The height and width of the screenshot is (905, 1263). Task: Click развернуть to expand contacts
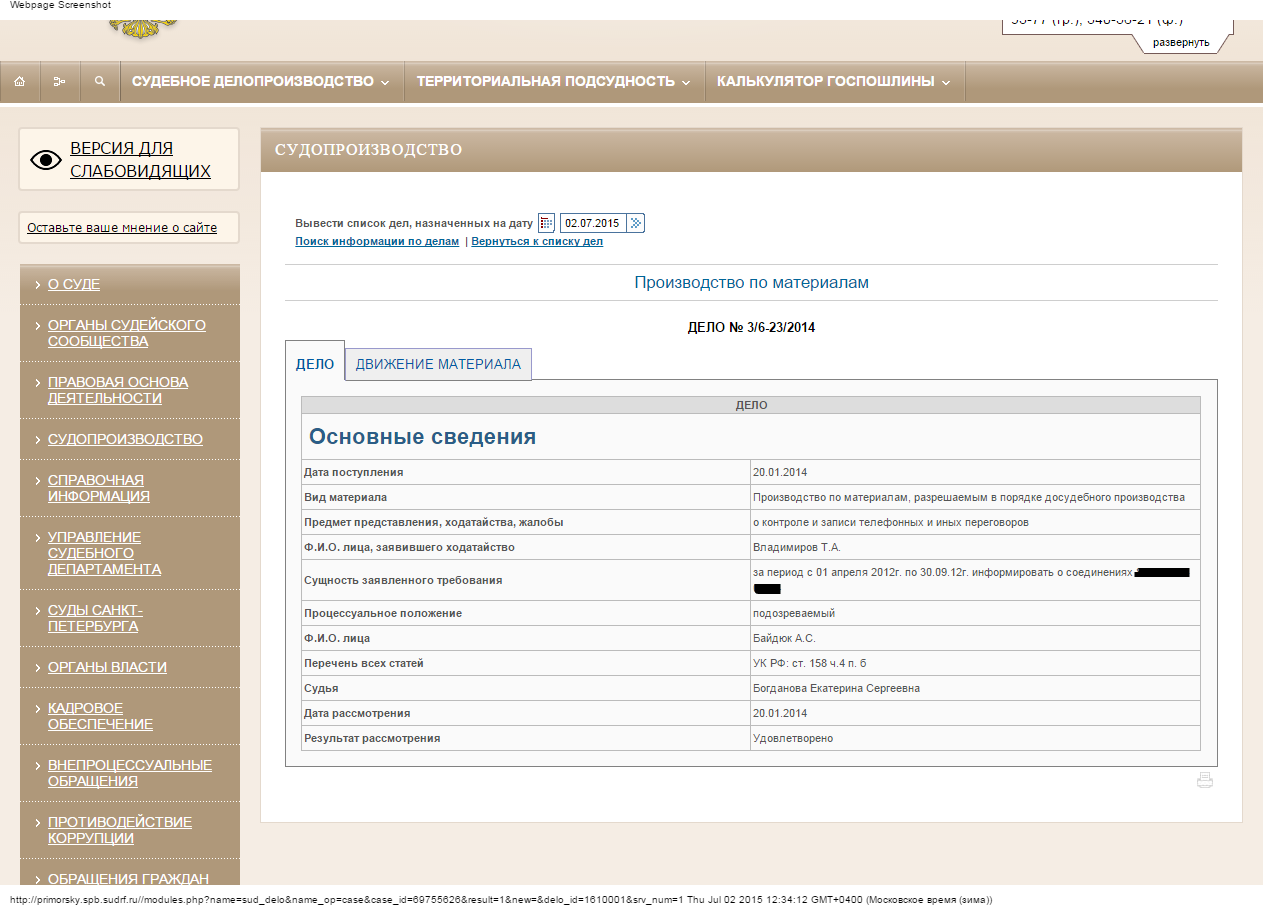1181,43
